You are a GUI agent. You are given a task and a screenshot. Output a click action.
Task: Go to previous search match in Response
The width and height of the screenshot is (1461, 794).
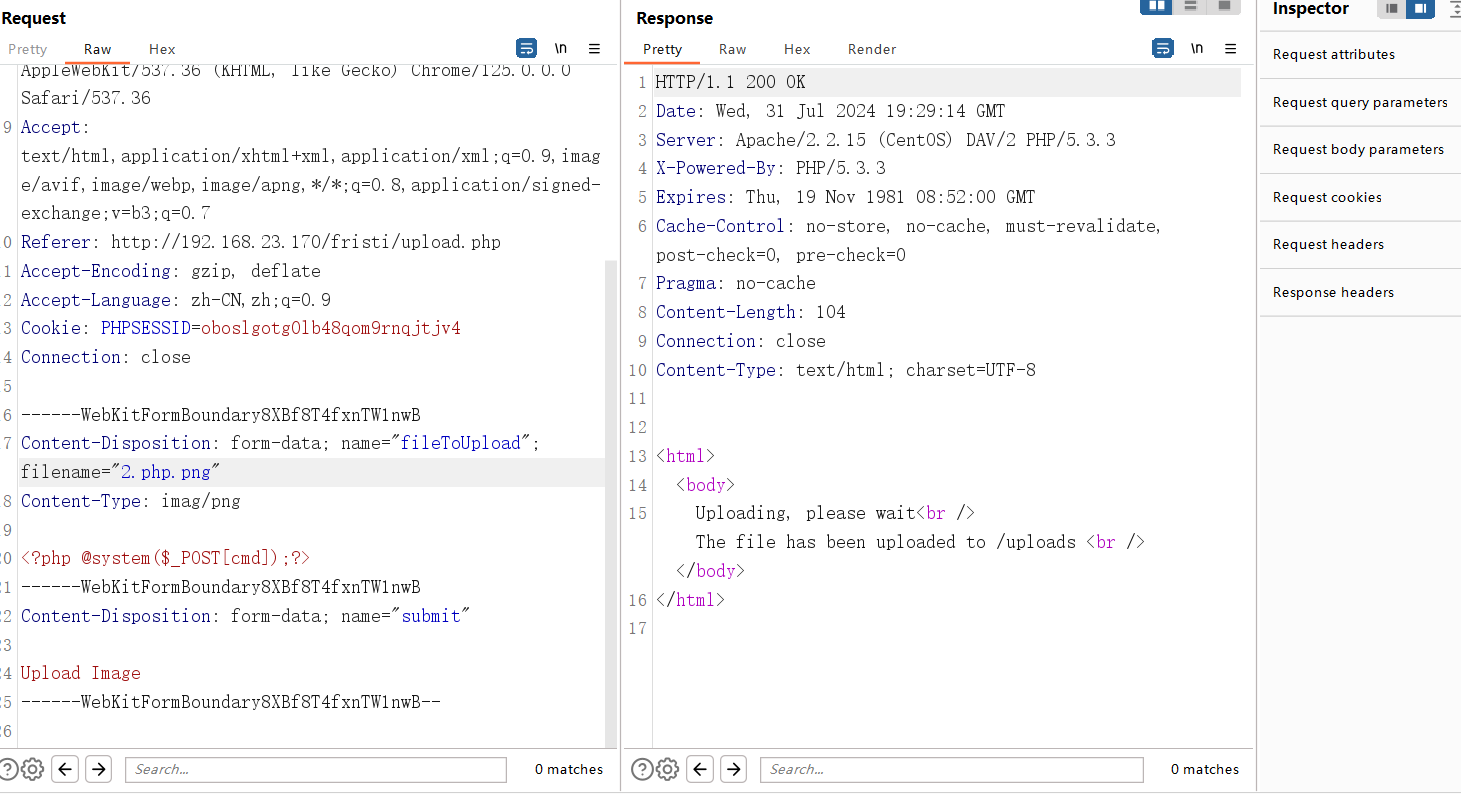pos(701,769)
